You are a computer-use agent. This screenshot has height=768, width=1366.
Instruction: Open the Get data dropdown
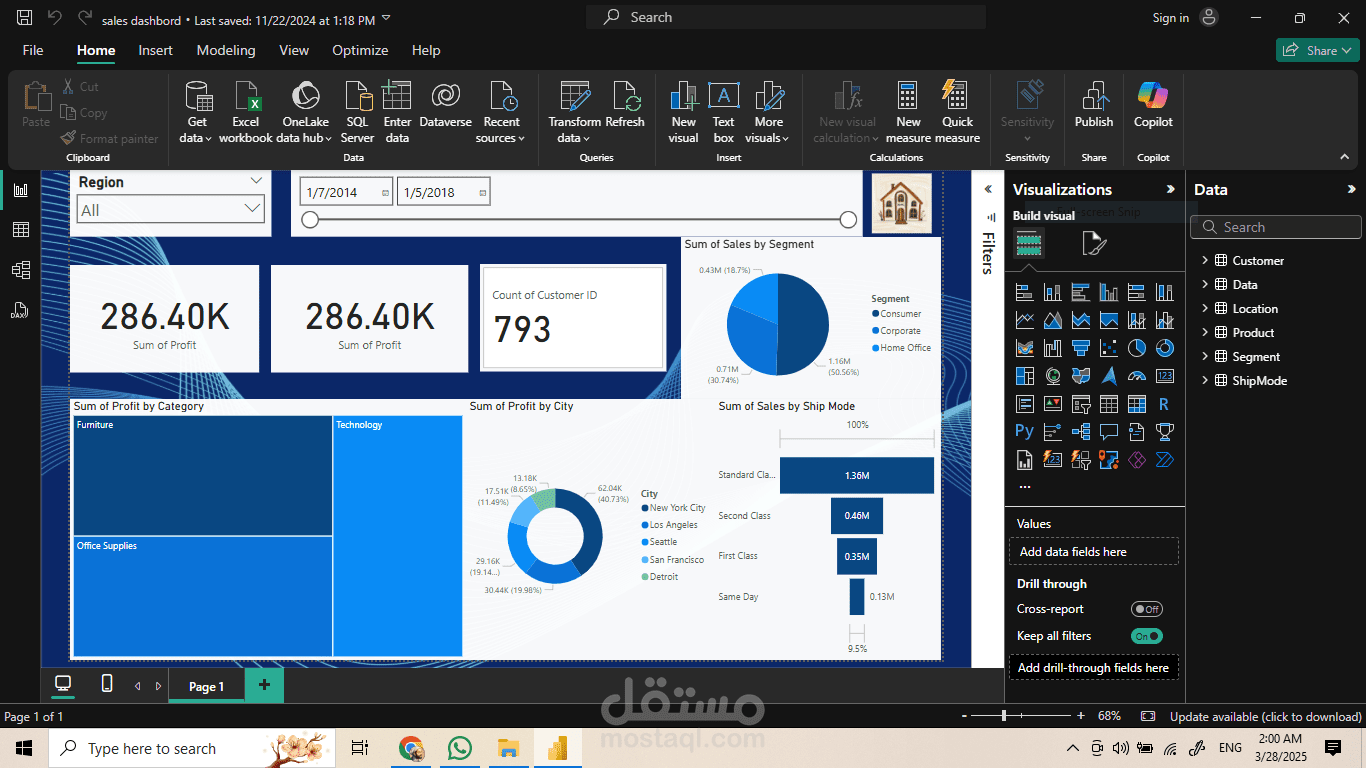tap(197, 112)
